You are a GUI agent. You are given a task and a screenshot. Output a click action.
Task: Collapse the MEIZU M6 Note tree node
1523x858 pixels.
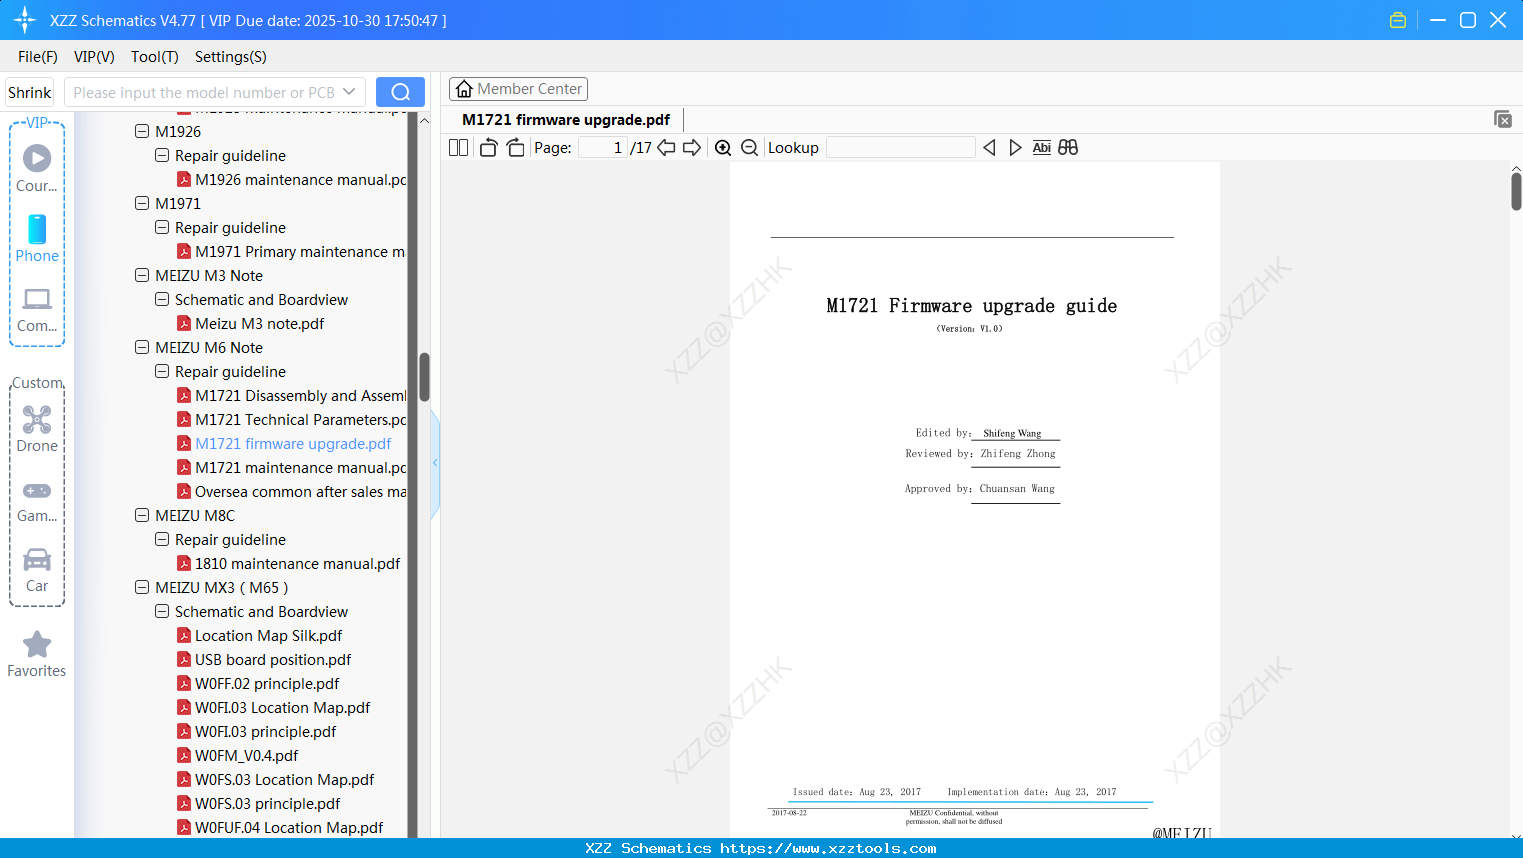[141, 347]
